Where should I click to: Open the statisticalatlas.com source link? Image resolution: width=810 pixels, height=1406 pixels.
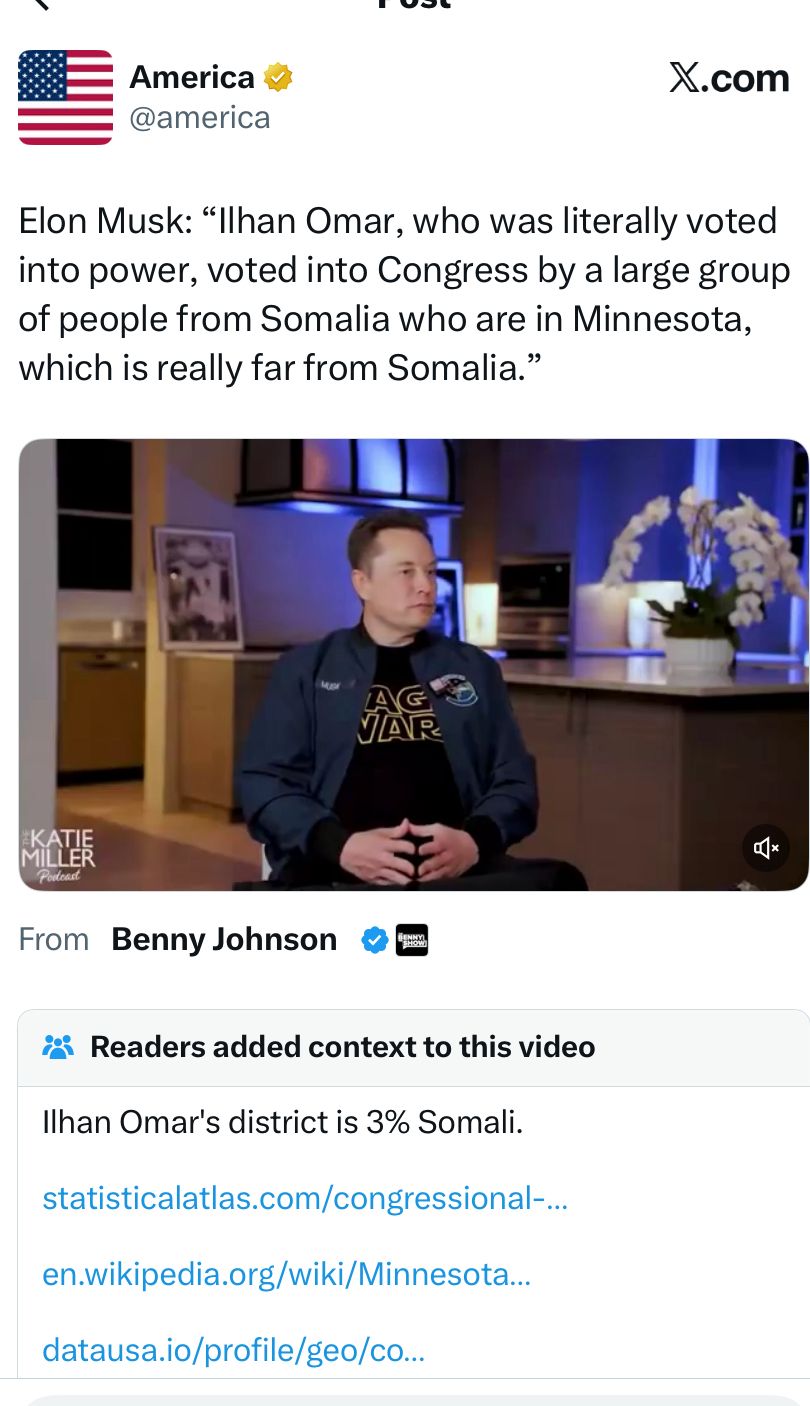coord(305,1197)
